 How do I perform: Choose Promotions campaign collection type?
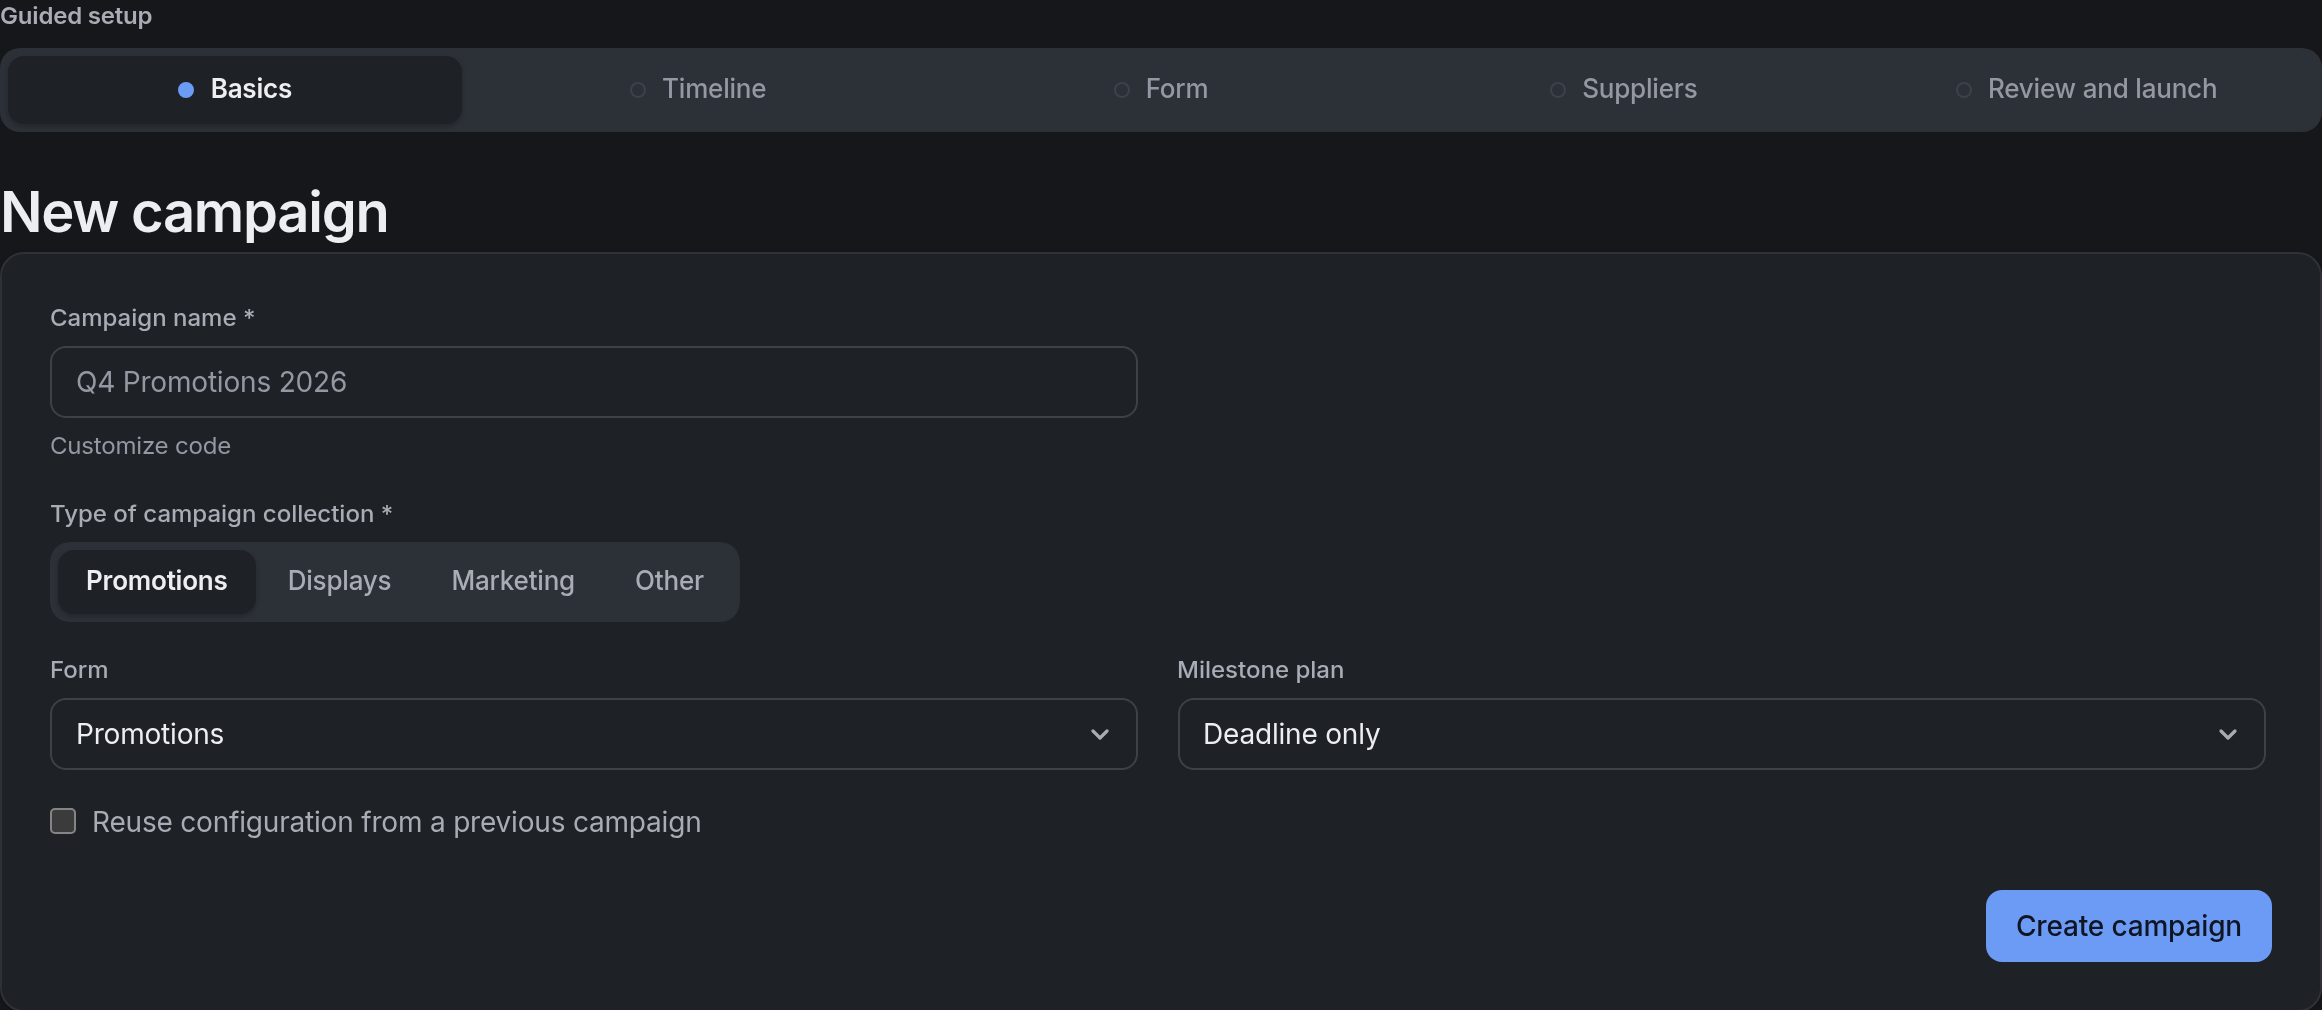157,581
